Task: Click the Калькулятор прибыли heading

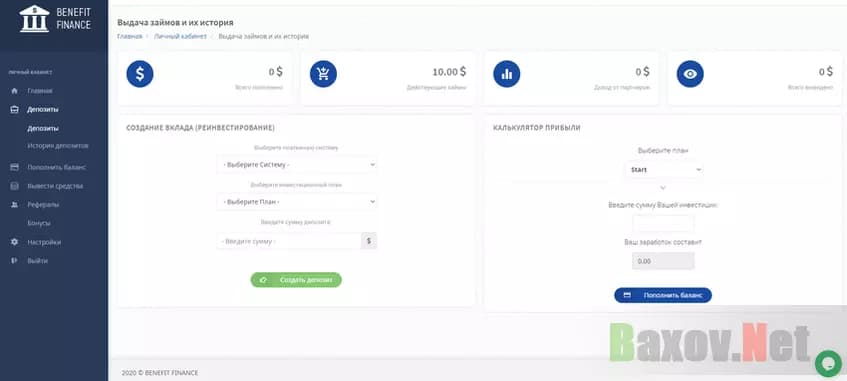Action: pyautogui.click(x=537, y=128)
